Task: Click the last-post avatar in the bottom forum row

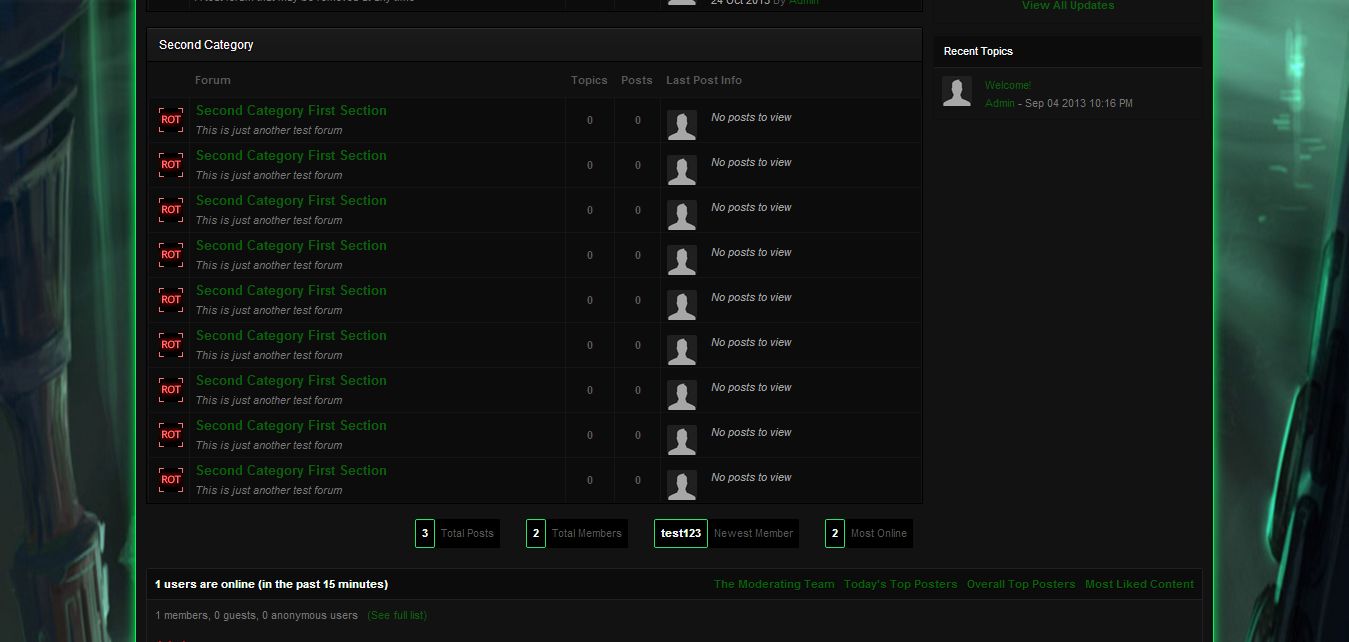Action: tap(681, 485)
